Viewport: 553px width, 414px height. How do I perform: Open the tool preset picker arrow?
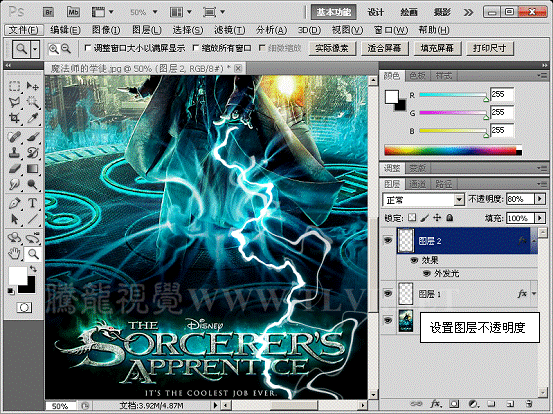coord(35,49)
